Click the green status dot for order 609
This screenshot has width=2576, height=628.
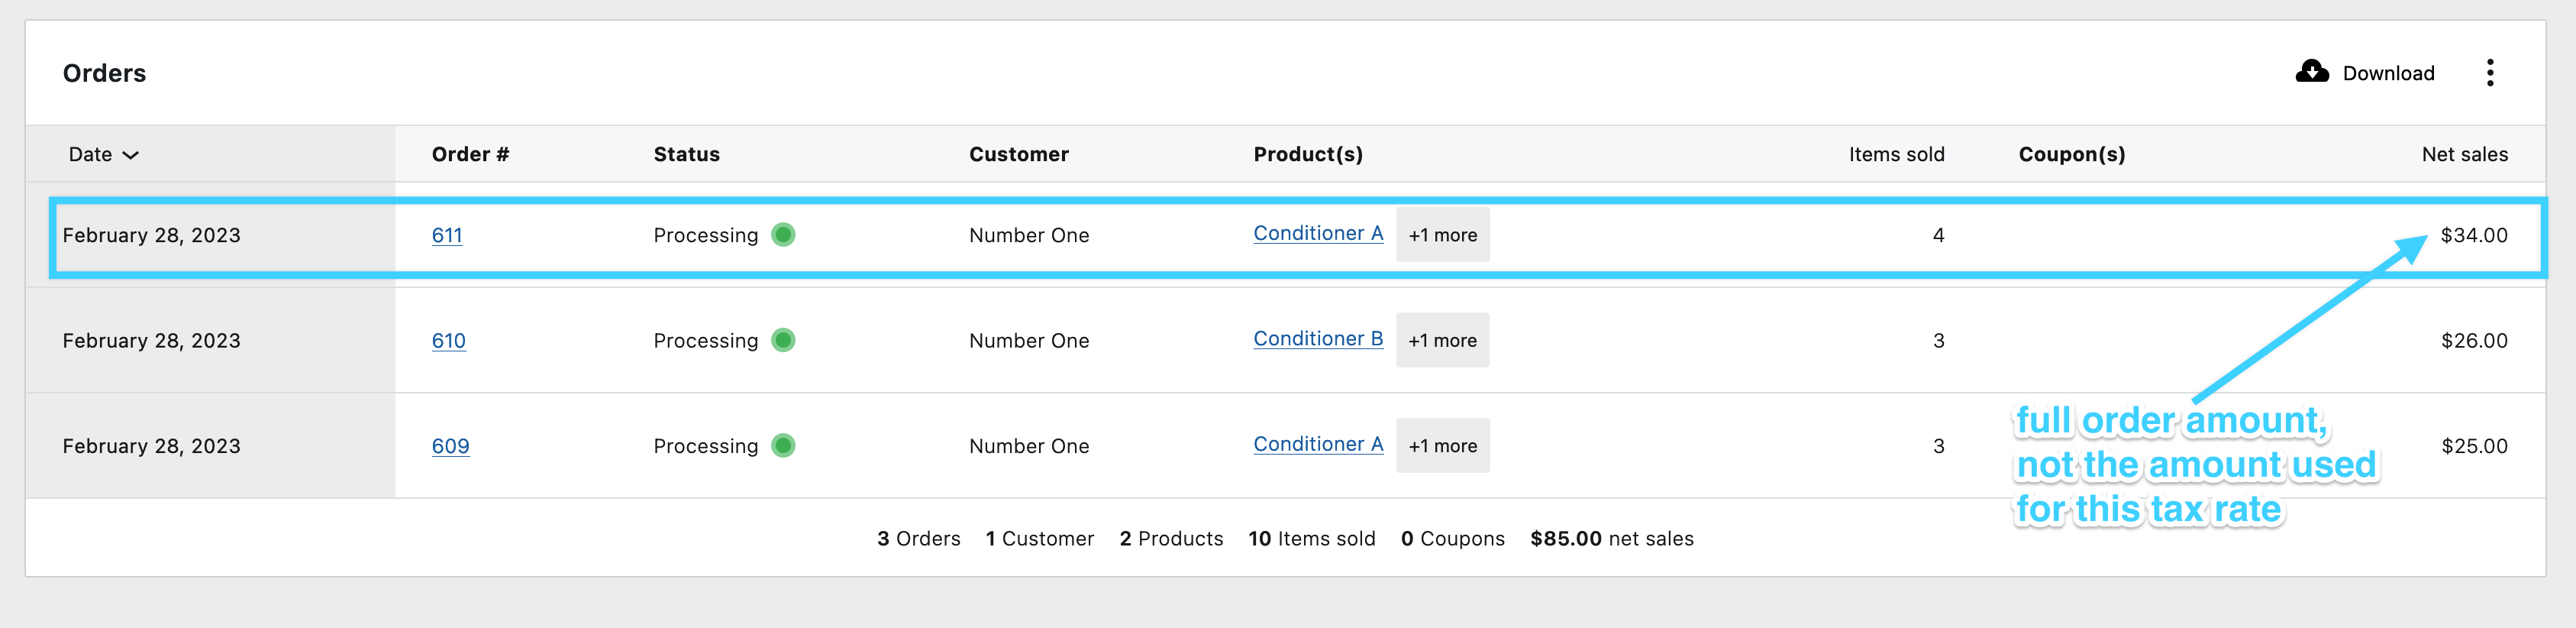tap(784, 446)
